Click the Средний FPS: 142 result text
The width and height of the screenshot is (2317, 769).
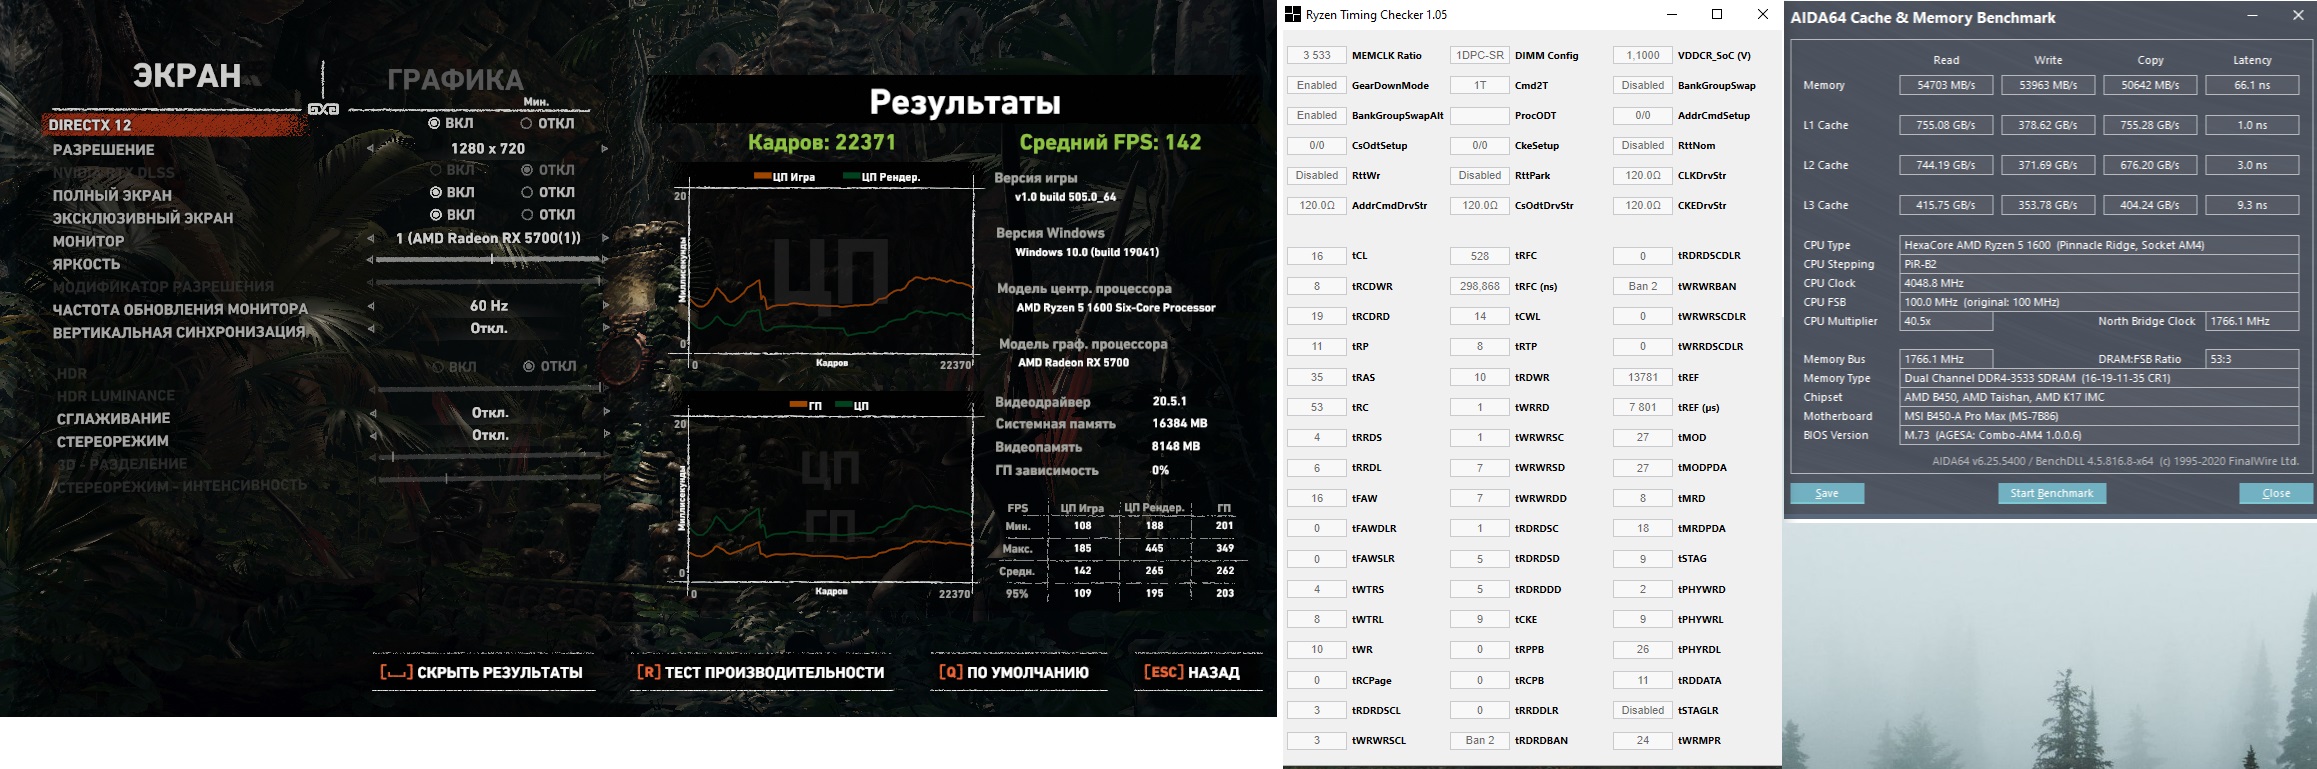tap(1110, 142)
